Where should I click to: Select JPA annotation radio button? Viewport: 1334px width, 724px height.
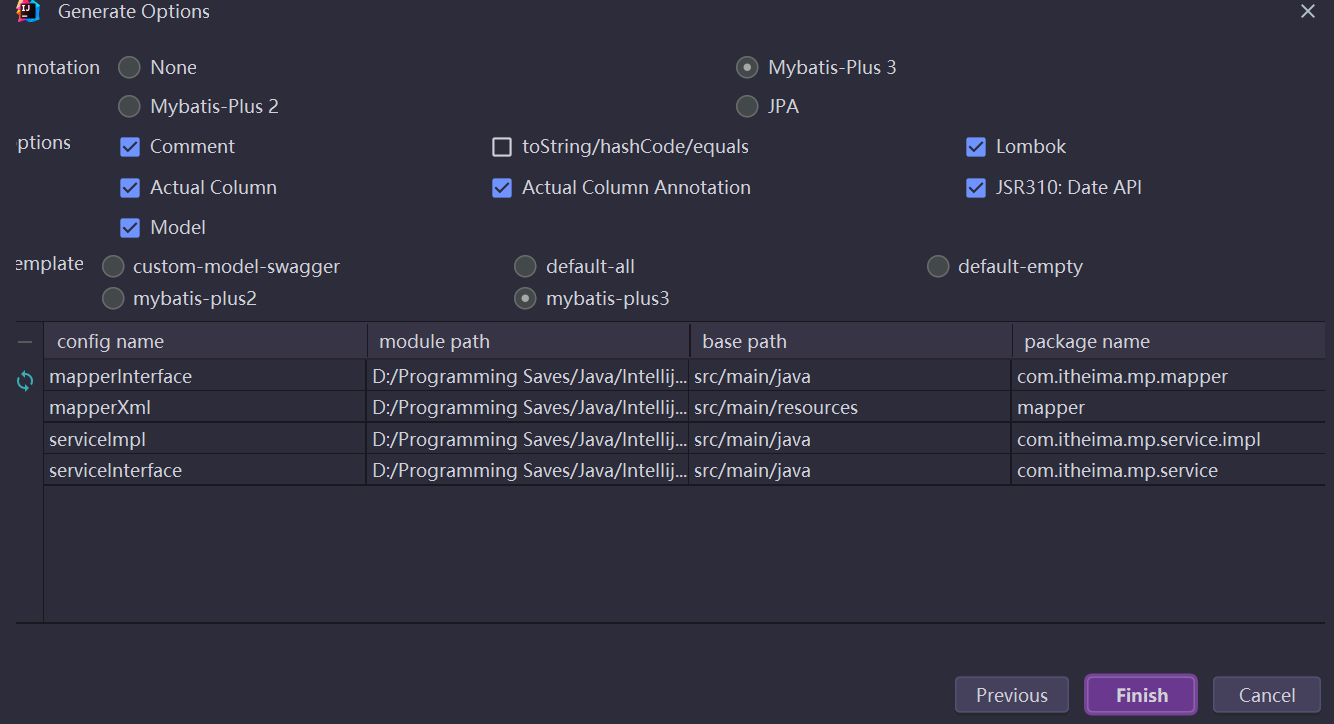coord(747,106)
